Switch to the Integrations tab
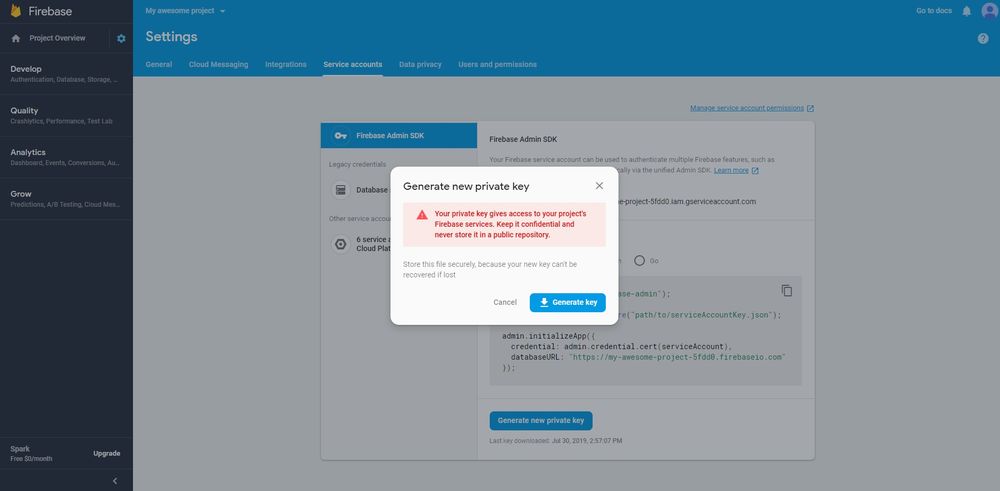Screen dimensions: 1000x491 pyautogui.click(x=286, y=64)
